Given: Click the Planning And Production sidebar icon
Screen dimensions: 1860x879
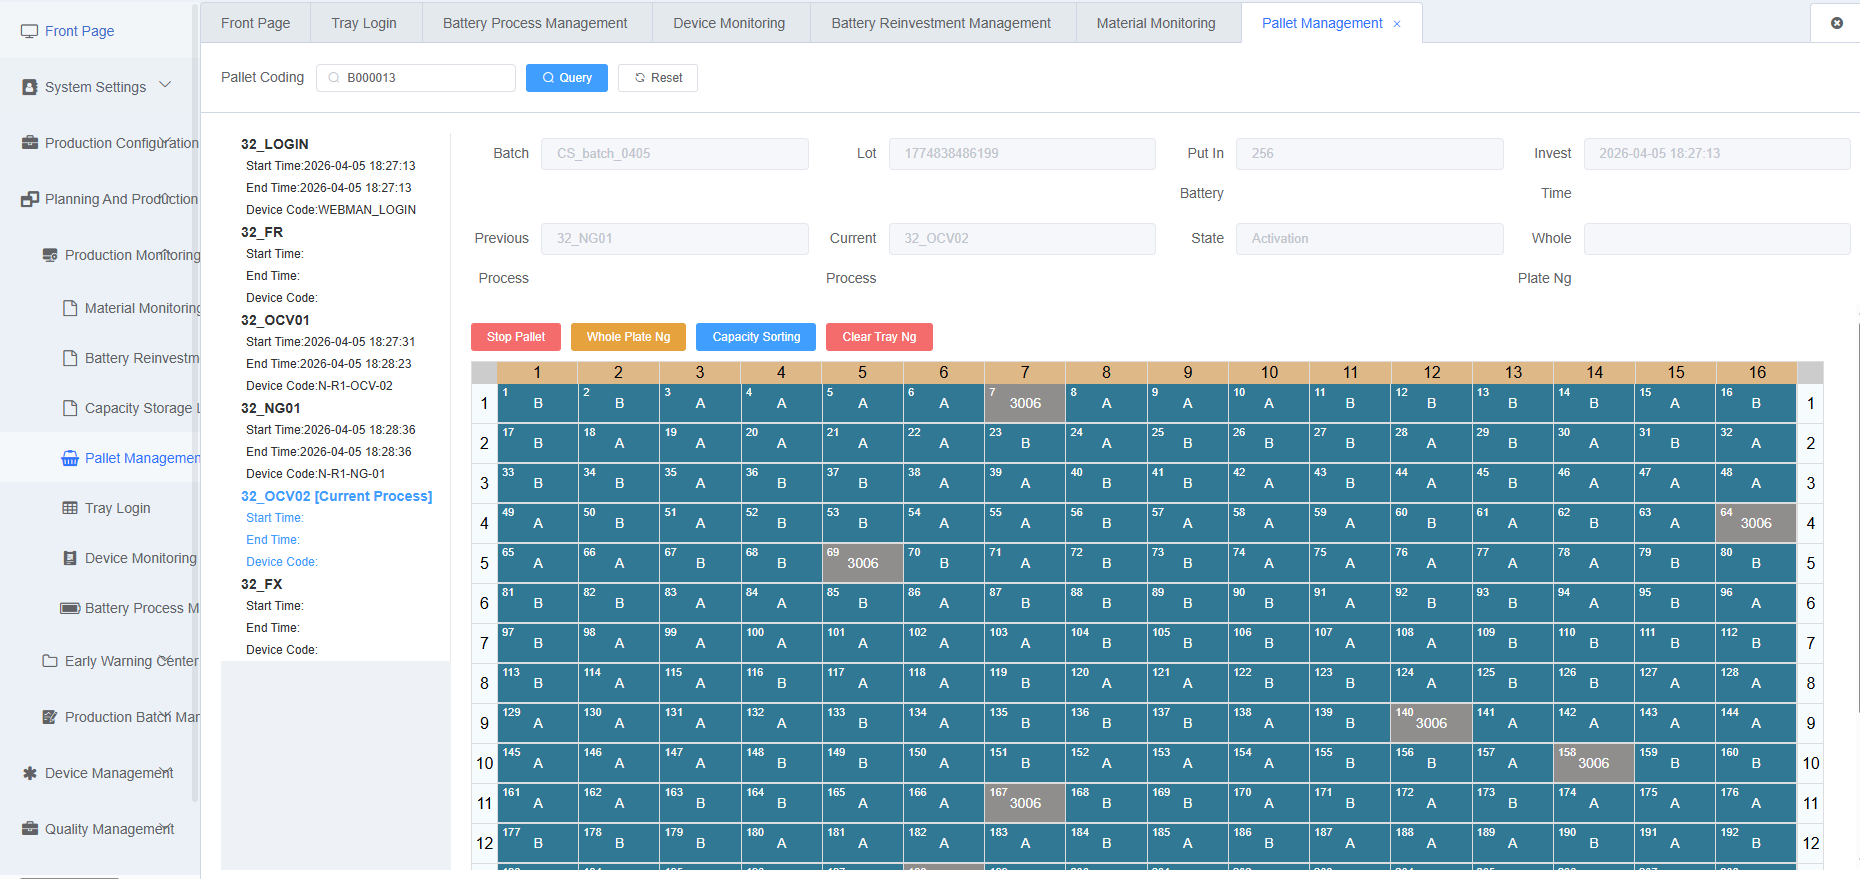Looking at the screenshot, I should coord(30,199).
